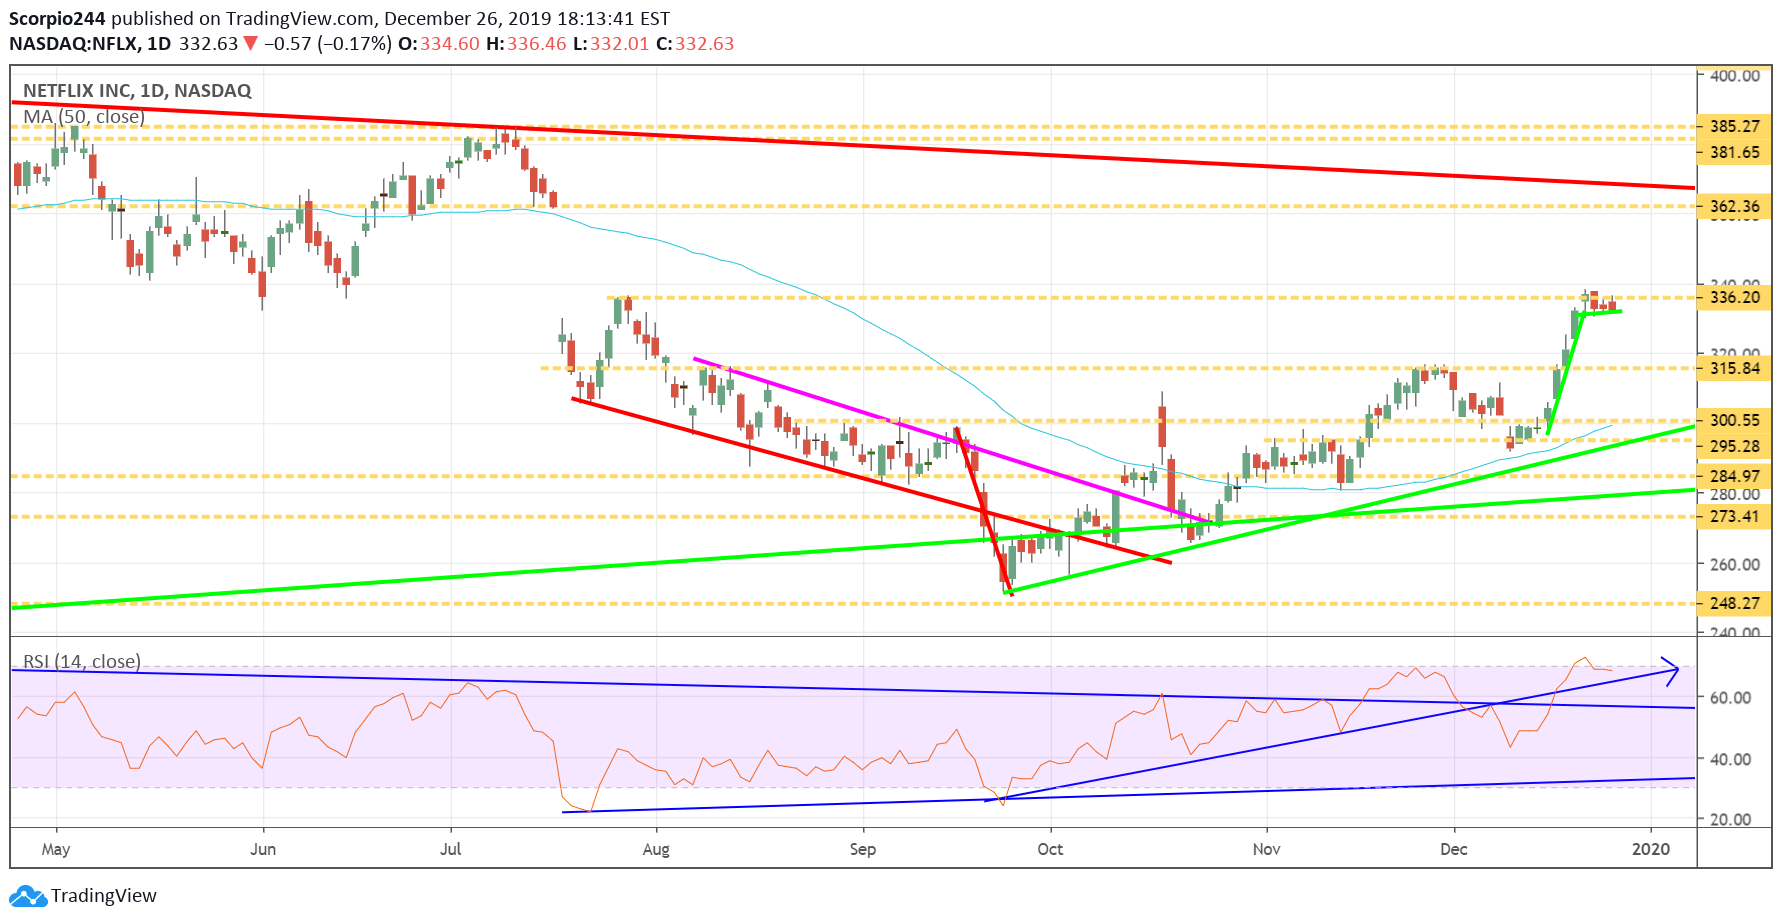Click the NASDAQ:NFLX, 1D symbol header
The image size is (1782, 923).
(x=90, y=44)
